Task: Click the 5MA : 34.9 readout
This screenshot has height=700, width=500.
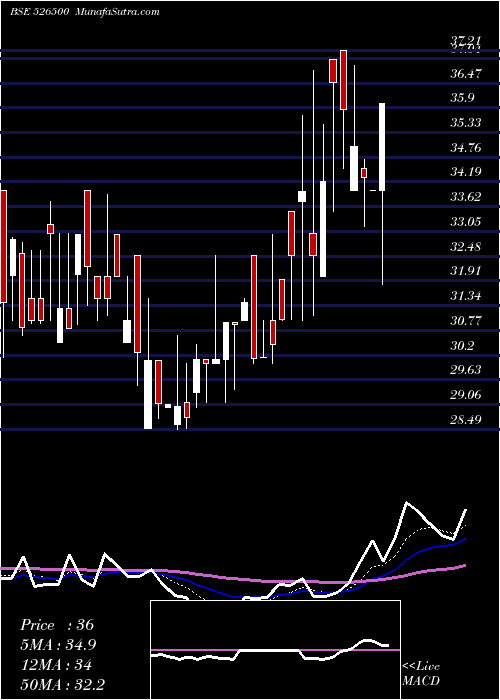Action: pos(58,645)
